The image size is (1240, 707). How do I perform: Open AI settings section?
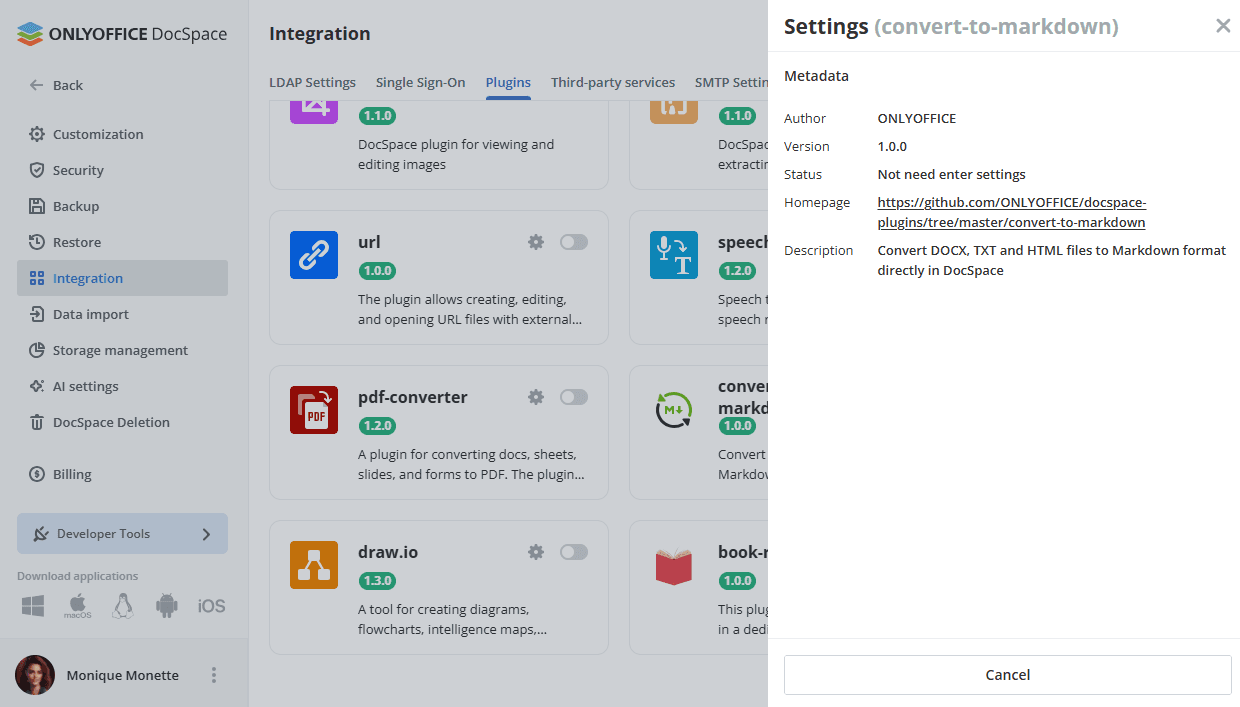pos(122,386)
